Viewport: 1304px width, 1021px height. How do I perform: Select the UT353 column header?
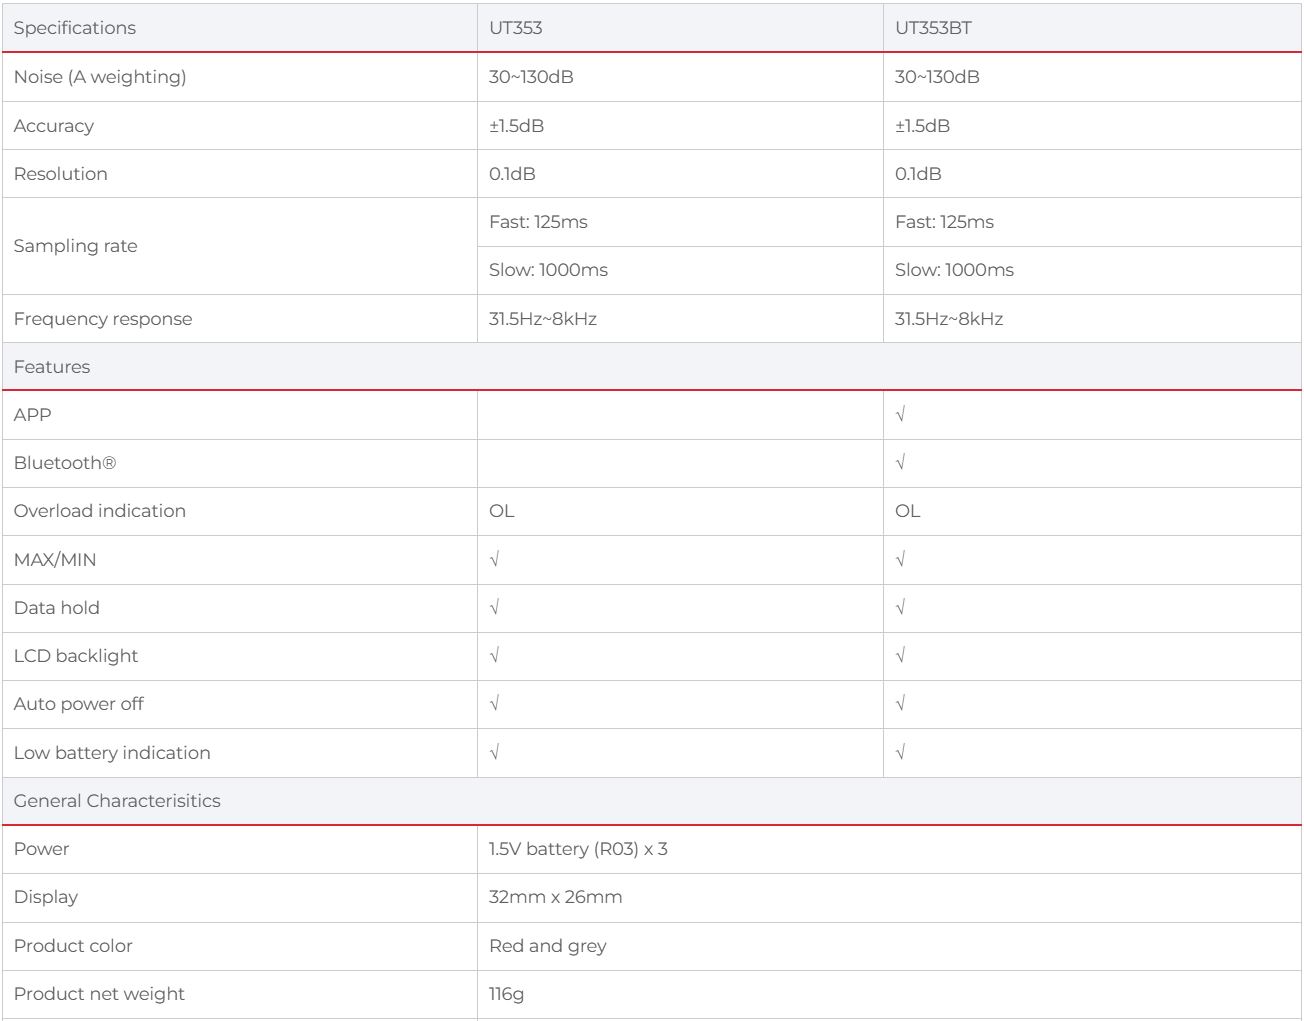[516, 28]
